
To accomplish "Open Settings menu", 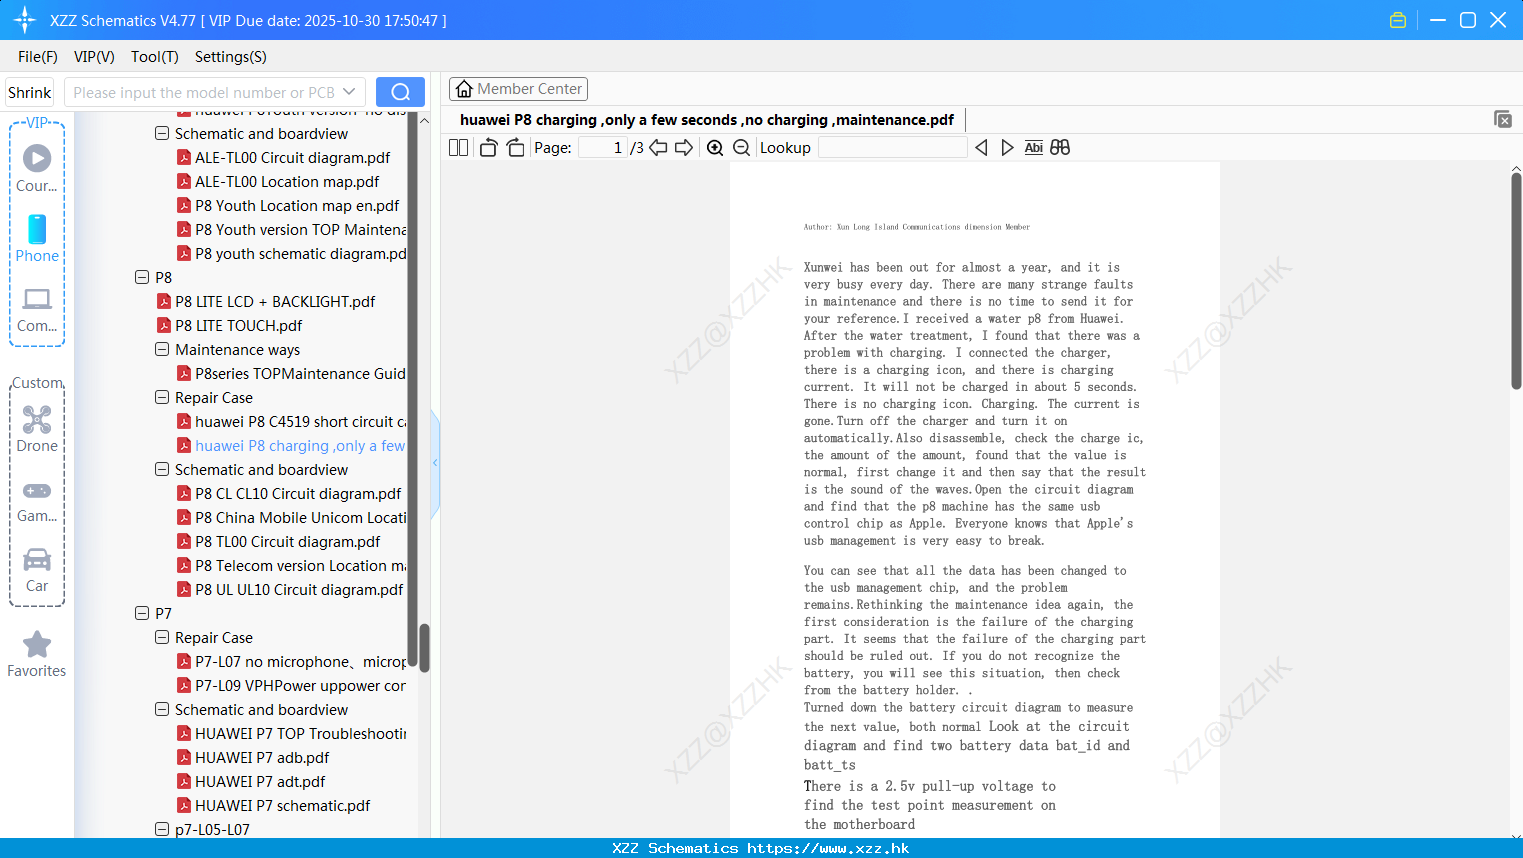I will click(x=231, y=57).
